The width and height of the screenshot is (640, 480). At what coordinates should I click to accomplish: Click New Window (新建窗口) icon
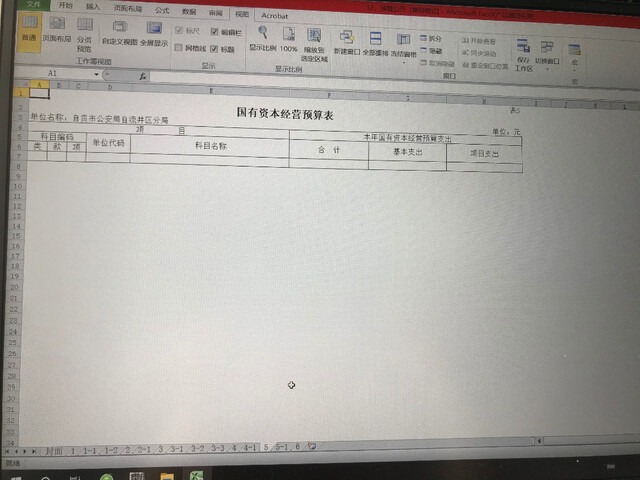(x=346, y=40)
